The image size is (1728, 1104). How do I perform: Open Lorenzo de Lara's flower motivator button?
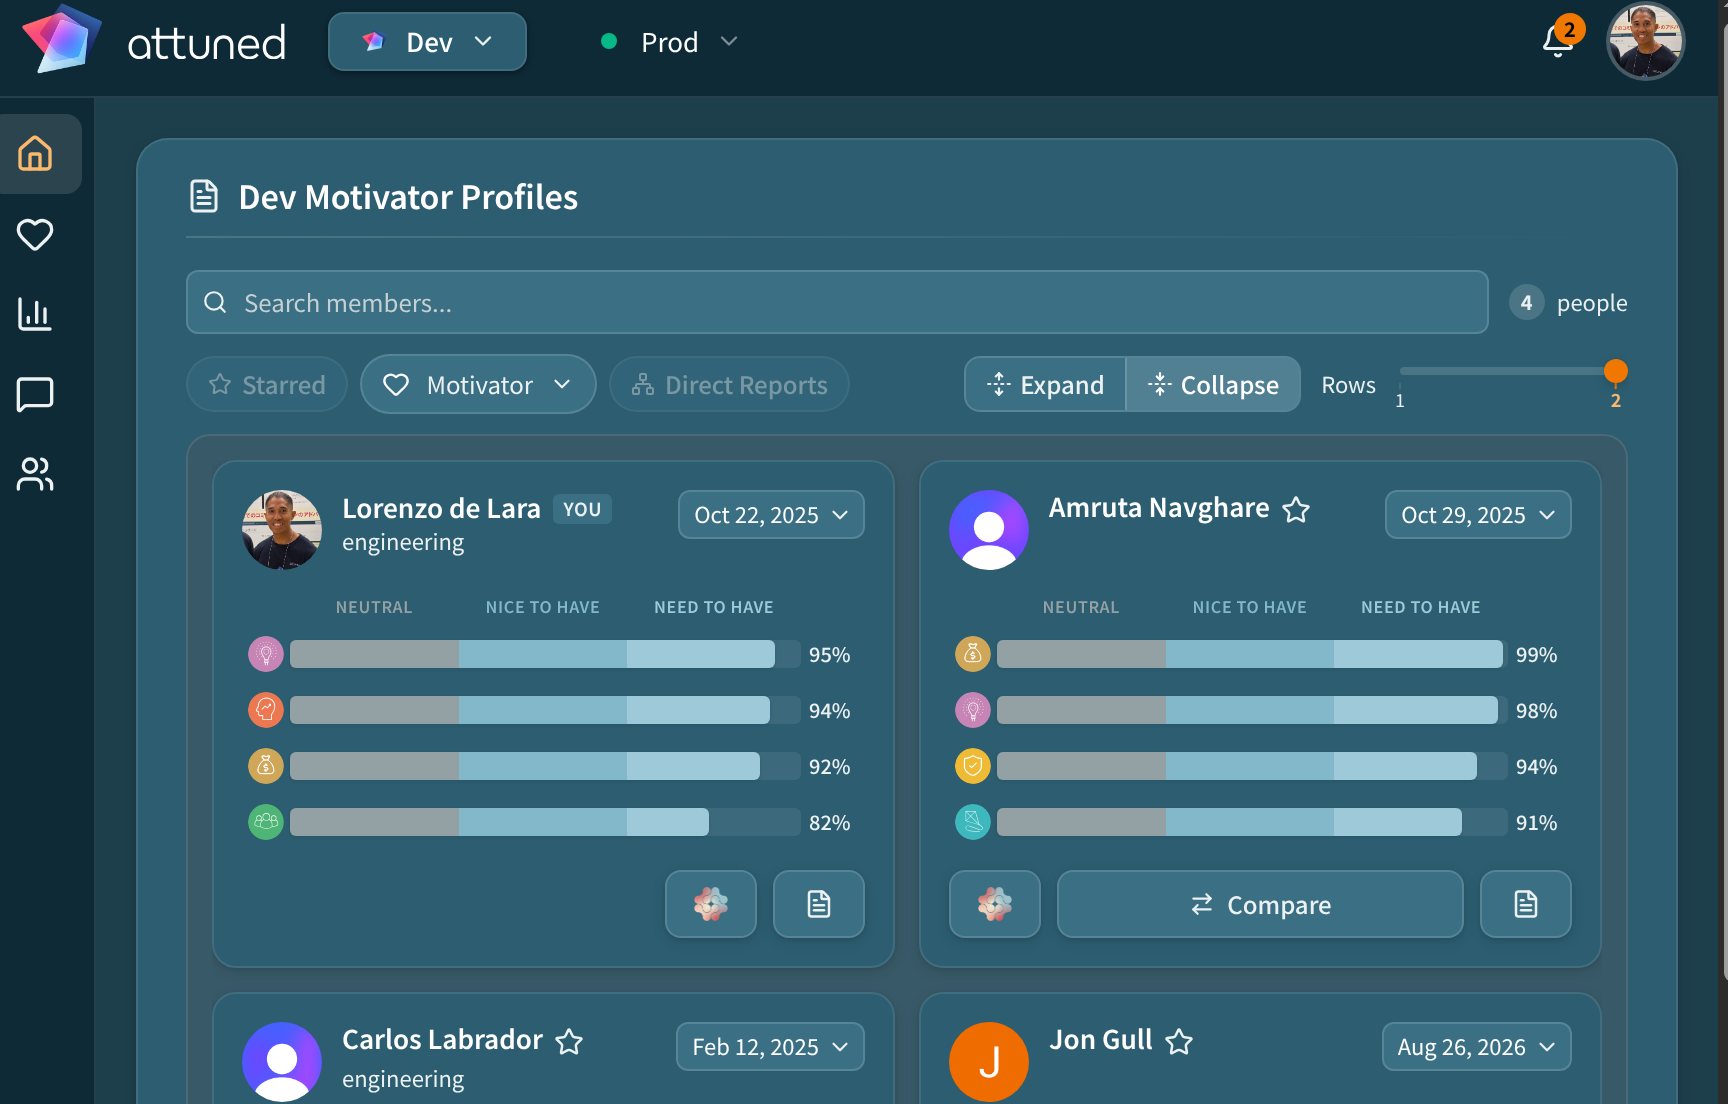[x=711, y=904]
